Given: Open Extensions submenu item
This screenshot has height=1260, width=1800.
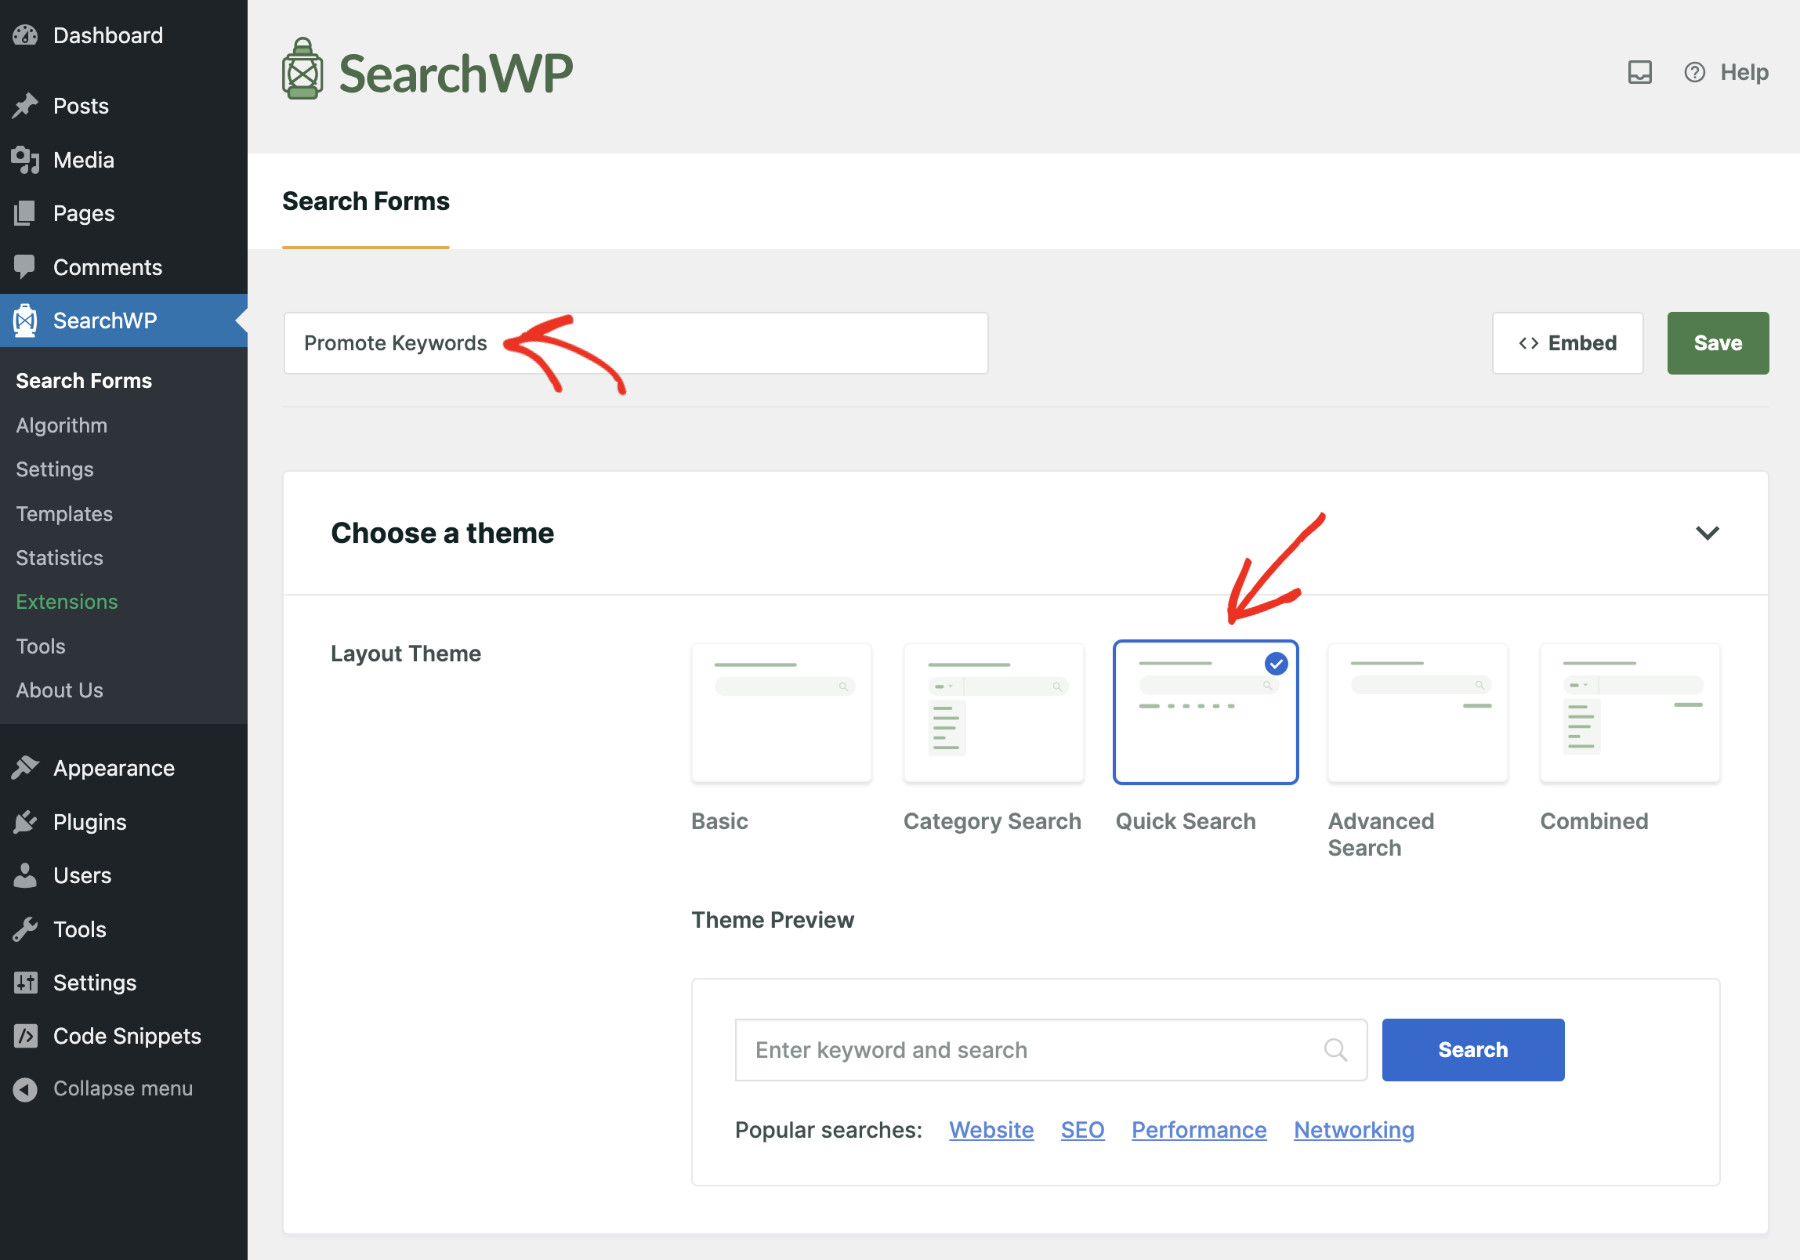Looking at the screenshot, I should (66, 601).
